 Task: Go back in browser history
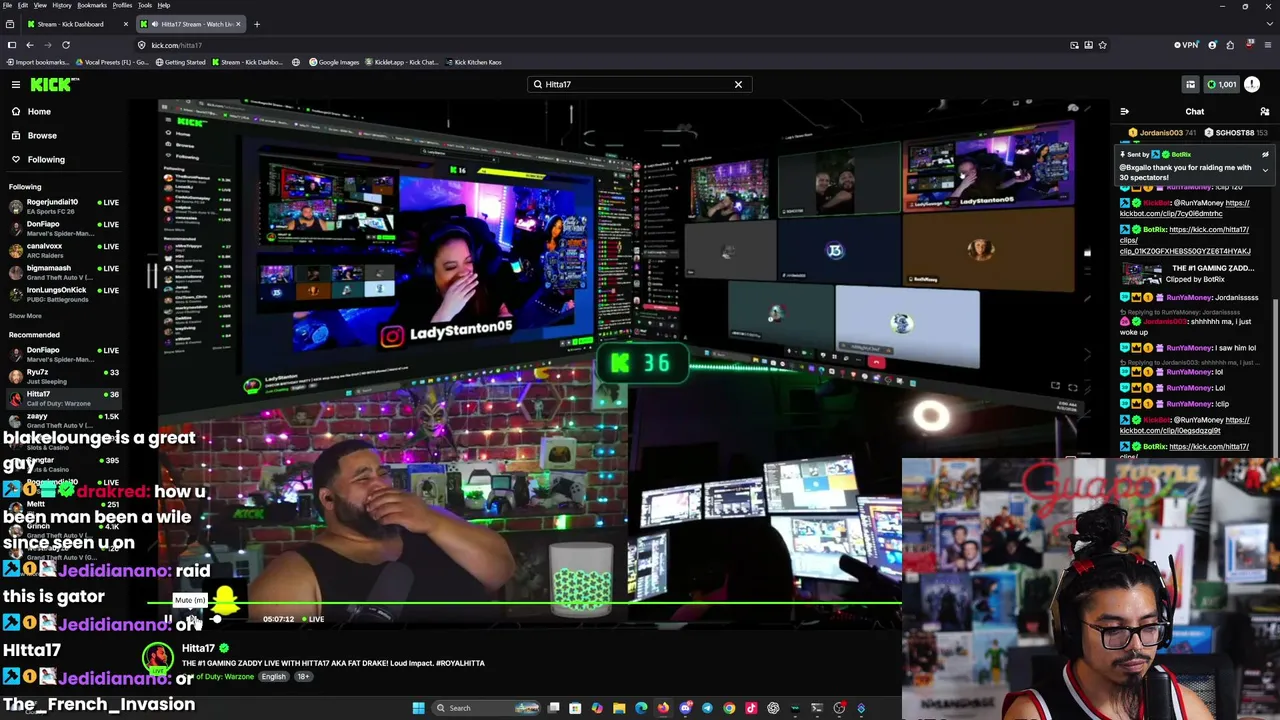30,45
